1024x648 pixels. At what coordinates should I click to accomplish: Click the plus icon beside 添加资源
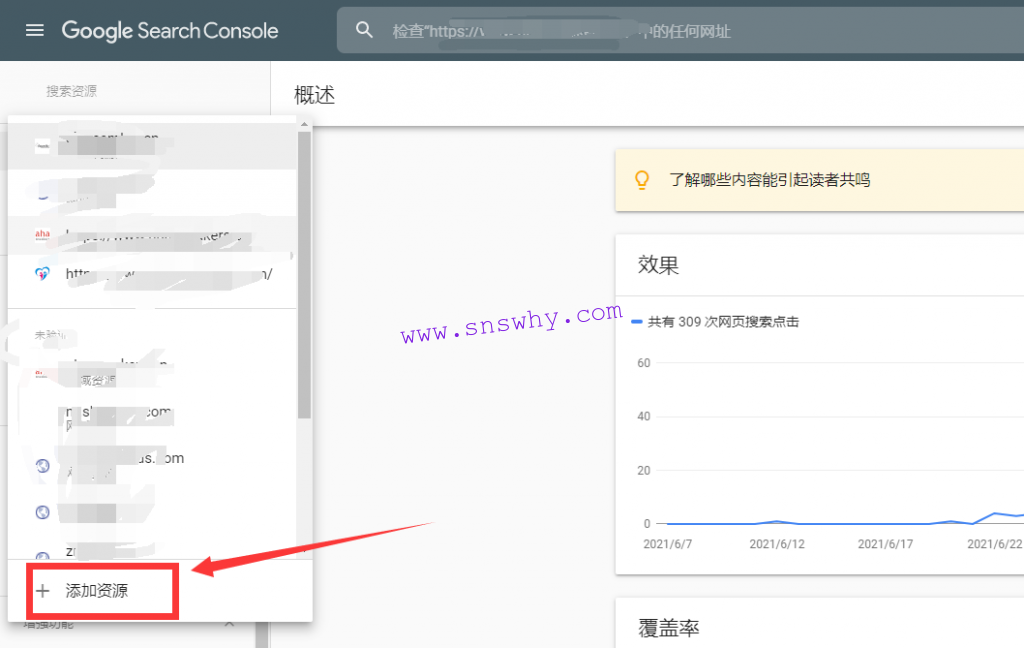42,591
